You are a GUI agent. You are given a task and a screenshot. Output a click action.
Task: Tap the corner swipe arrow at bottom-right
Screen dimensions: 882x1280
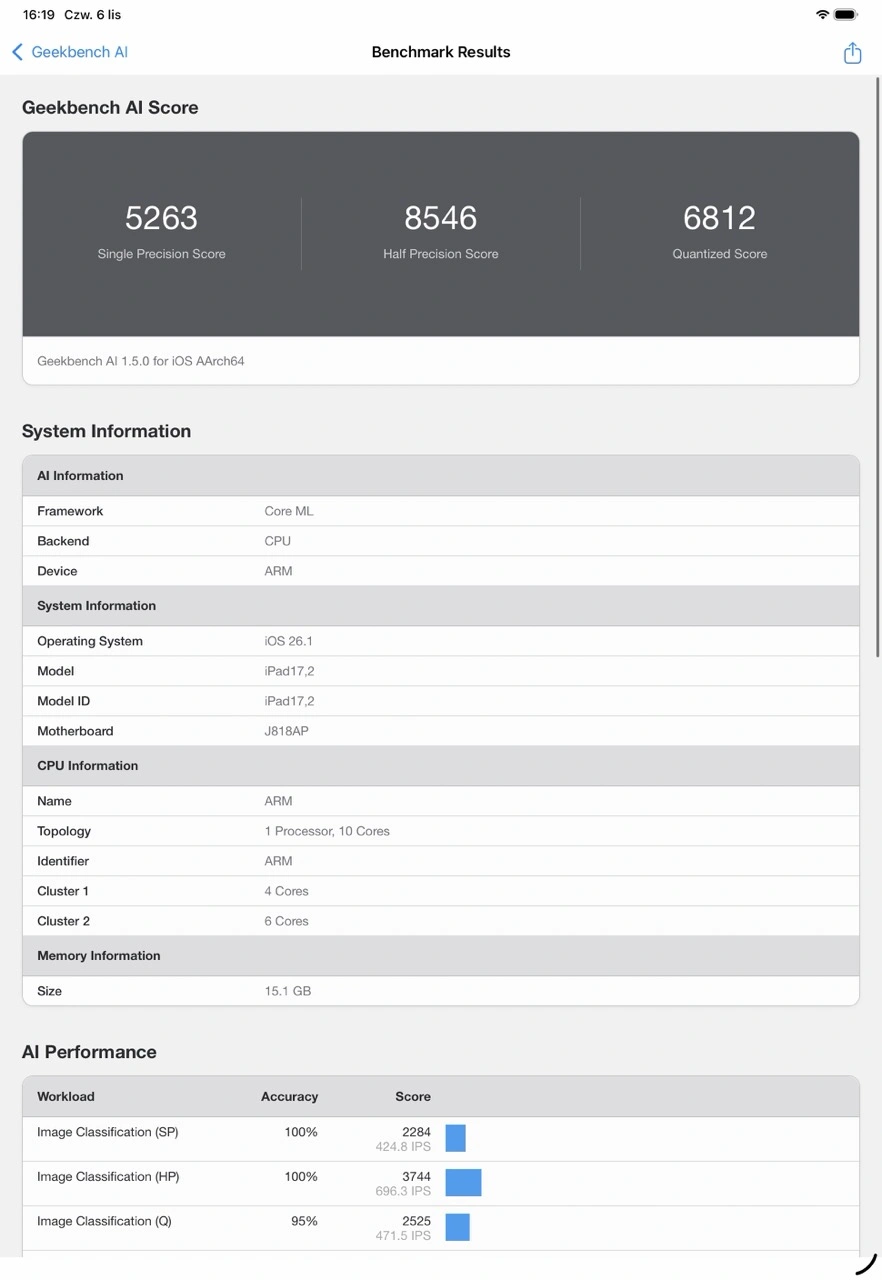pos(866,1264)
